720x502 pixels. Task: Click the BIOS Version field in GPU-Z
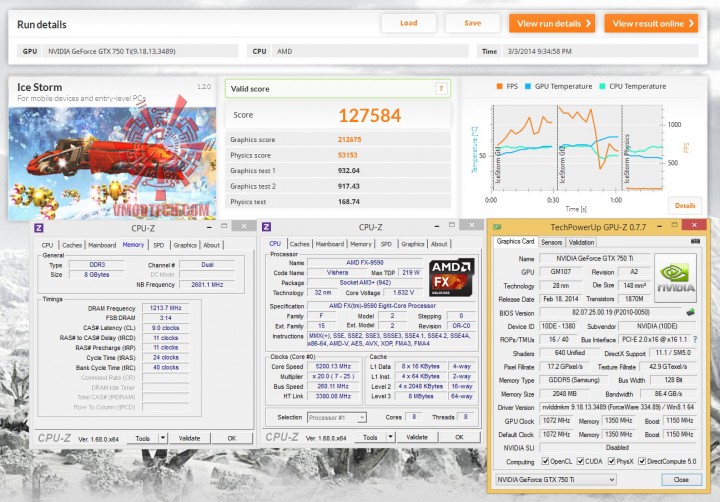click(x=611, y=312)
